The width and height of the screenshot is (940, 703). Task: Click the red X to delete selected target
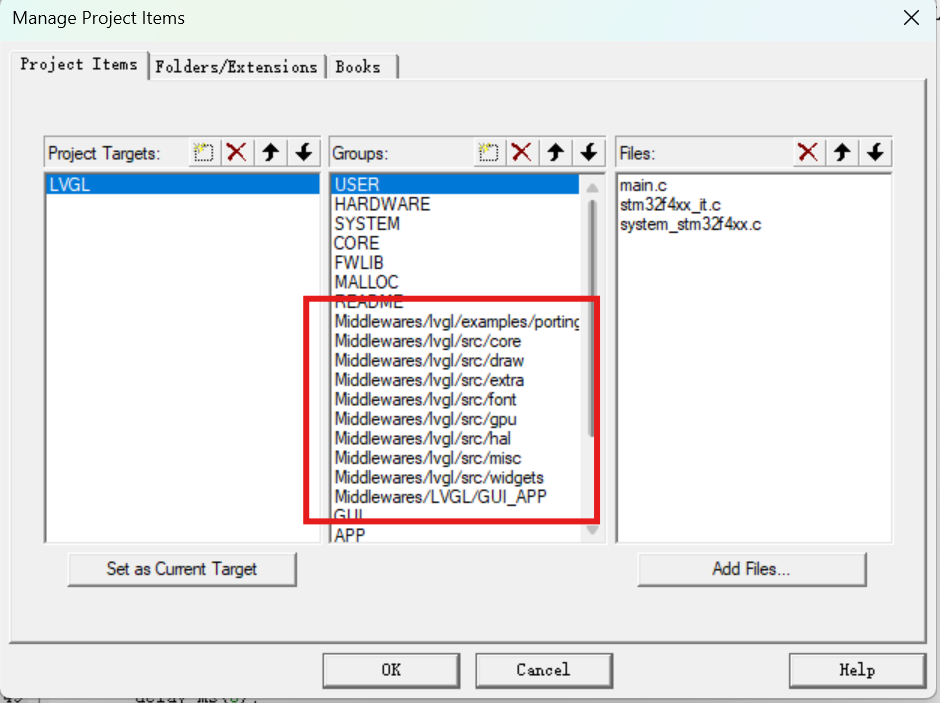pos(237,152)
